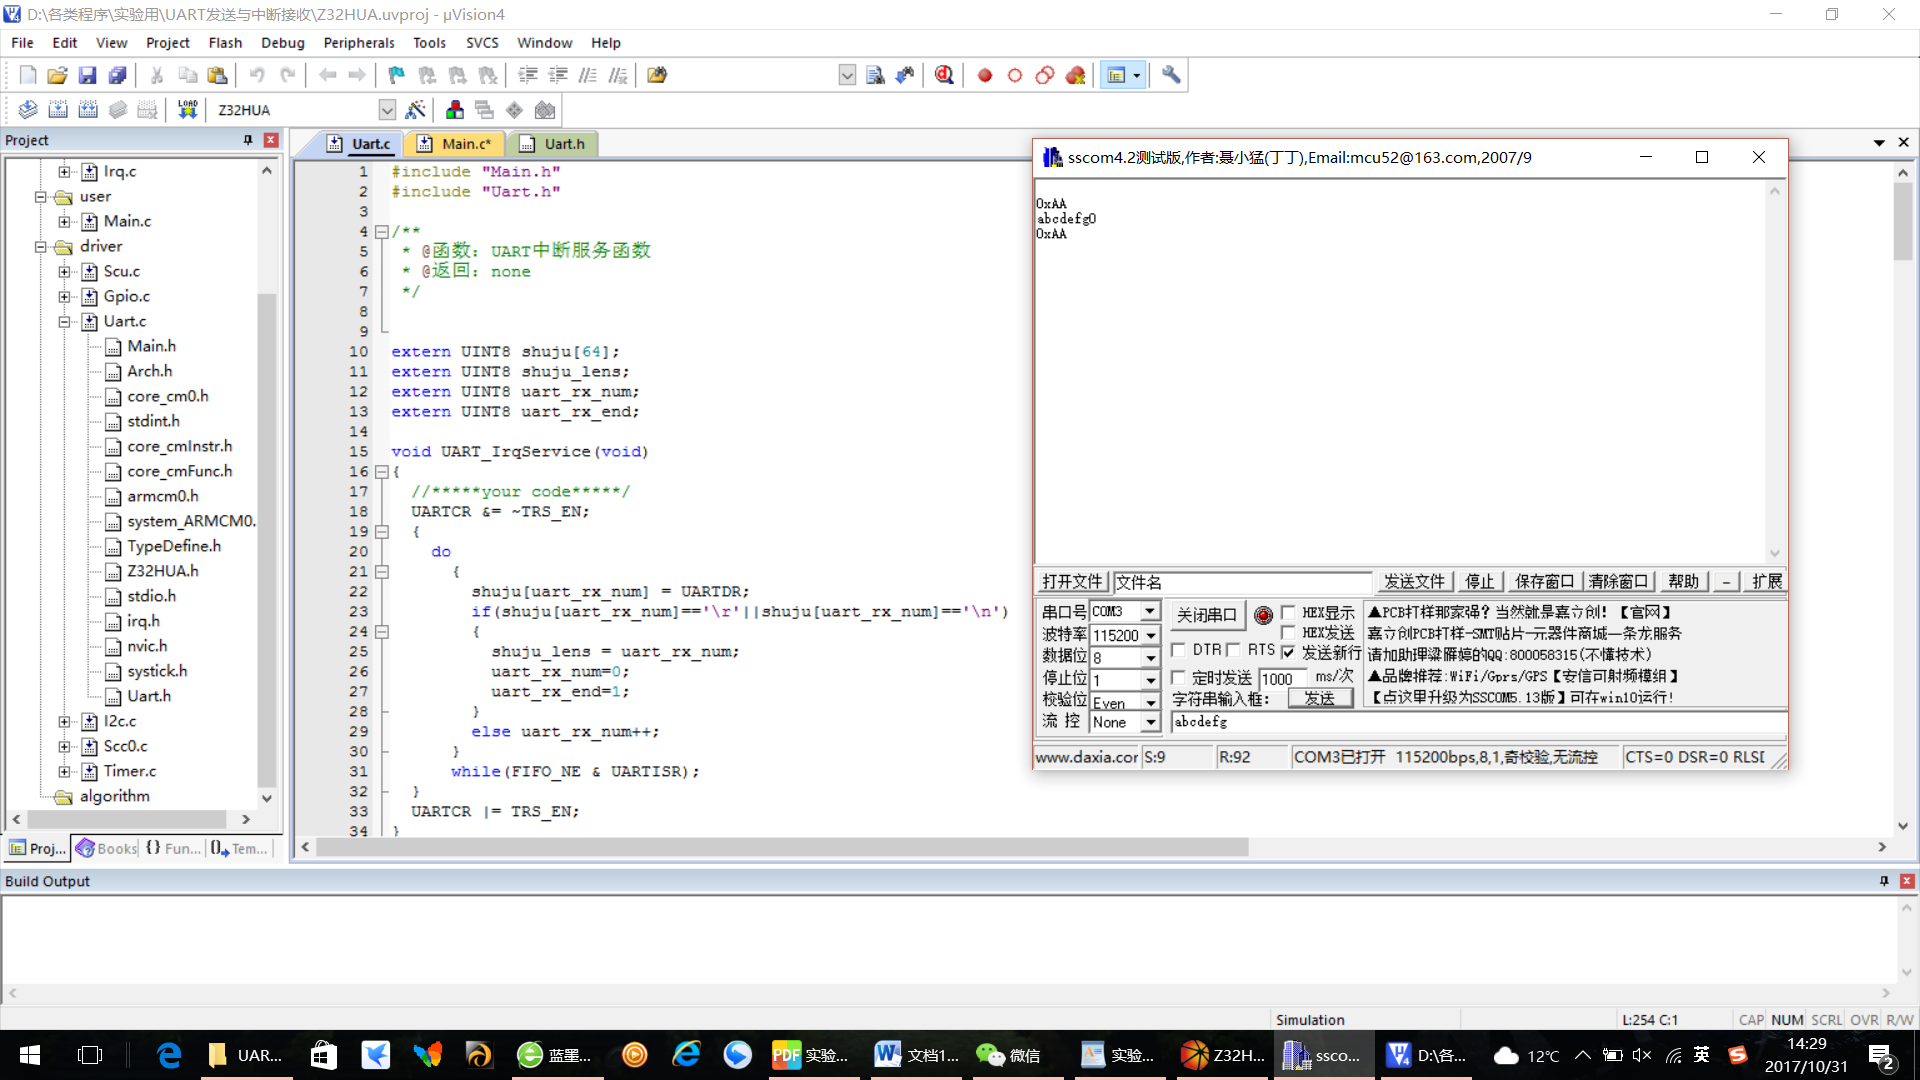
Task: Open the Project menu
Action: click(x=167, y=43)
